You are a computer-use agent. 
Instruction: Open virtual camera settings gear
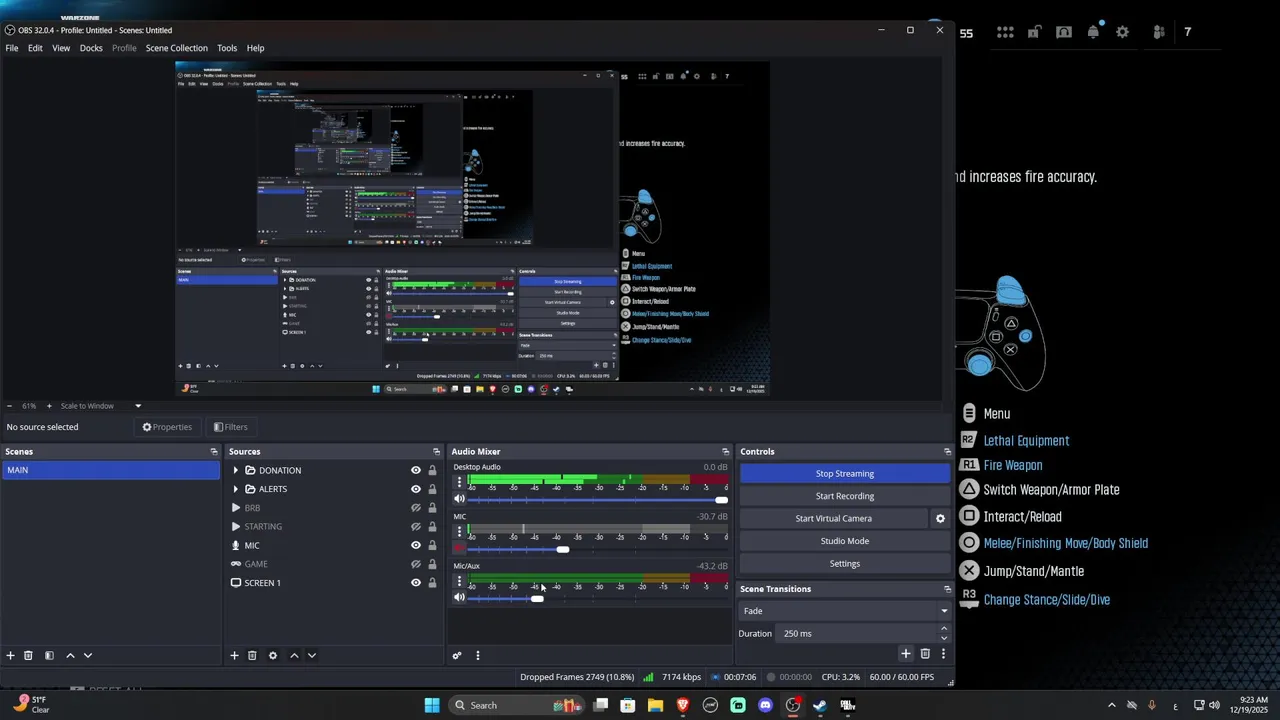pos(940,518)
